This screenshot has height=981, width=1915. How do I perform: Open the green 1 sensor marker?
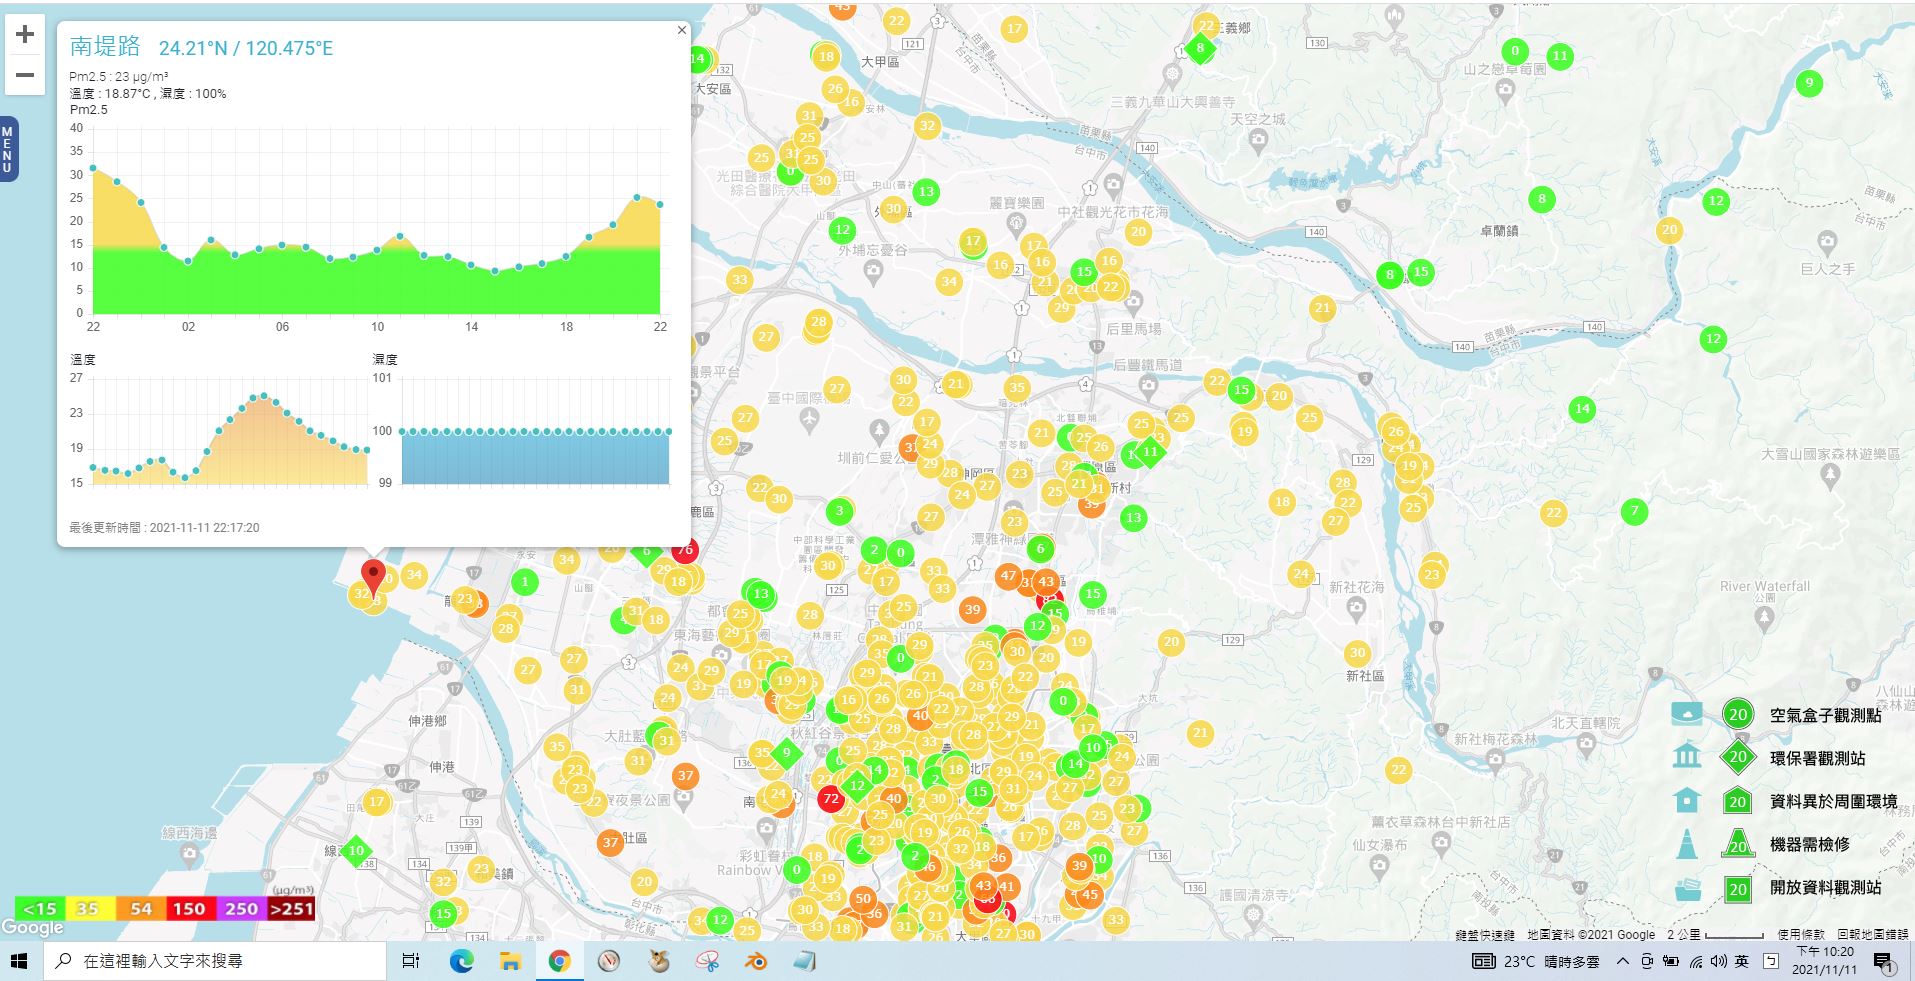tap(524, 581)
